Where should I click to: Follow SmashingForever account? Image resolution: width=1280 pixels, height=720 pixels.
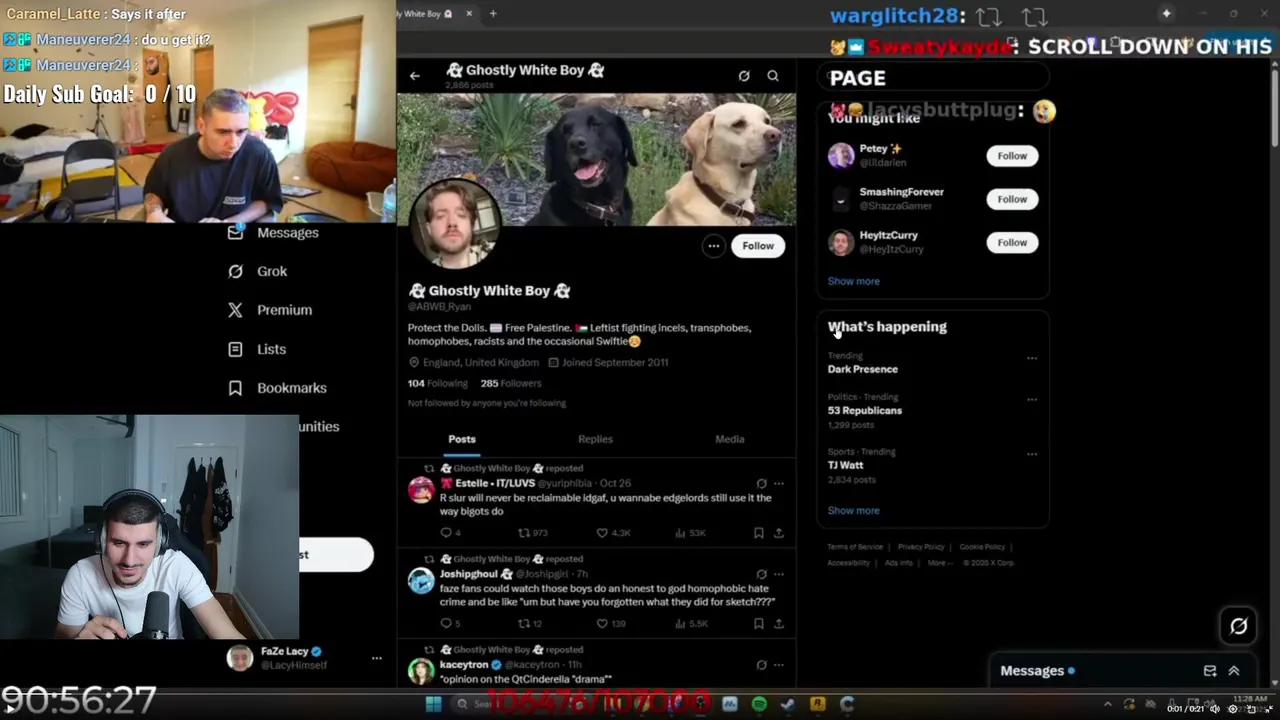tap(1012, 199)
